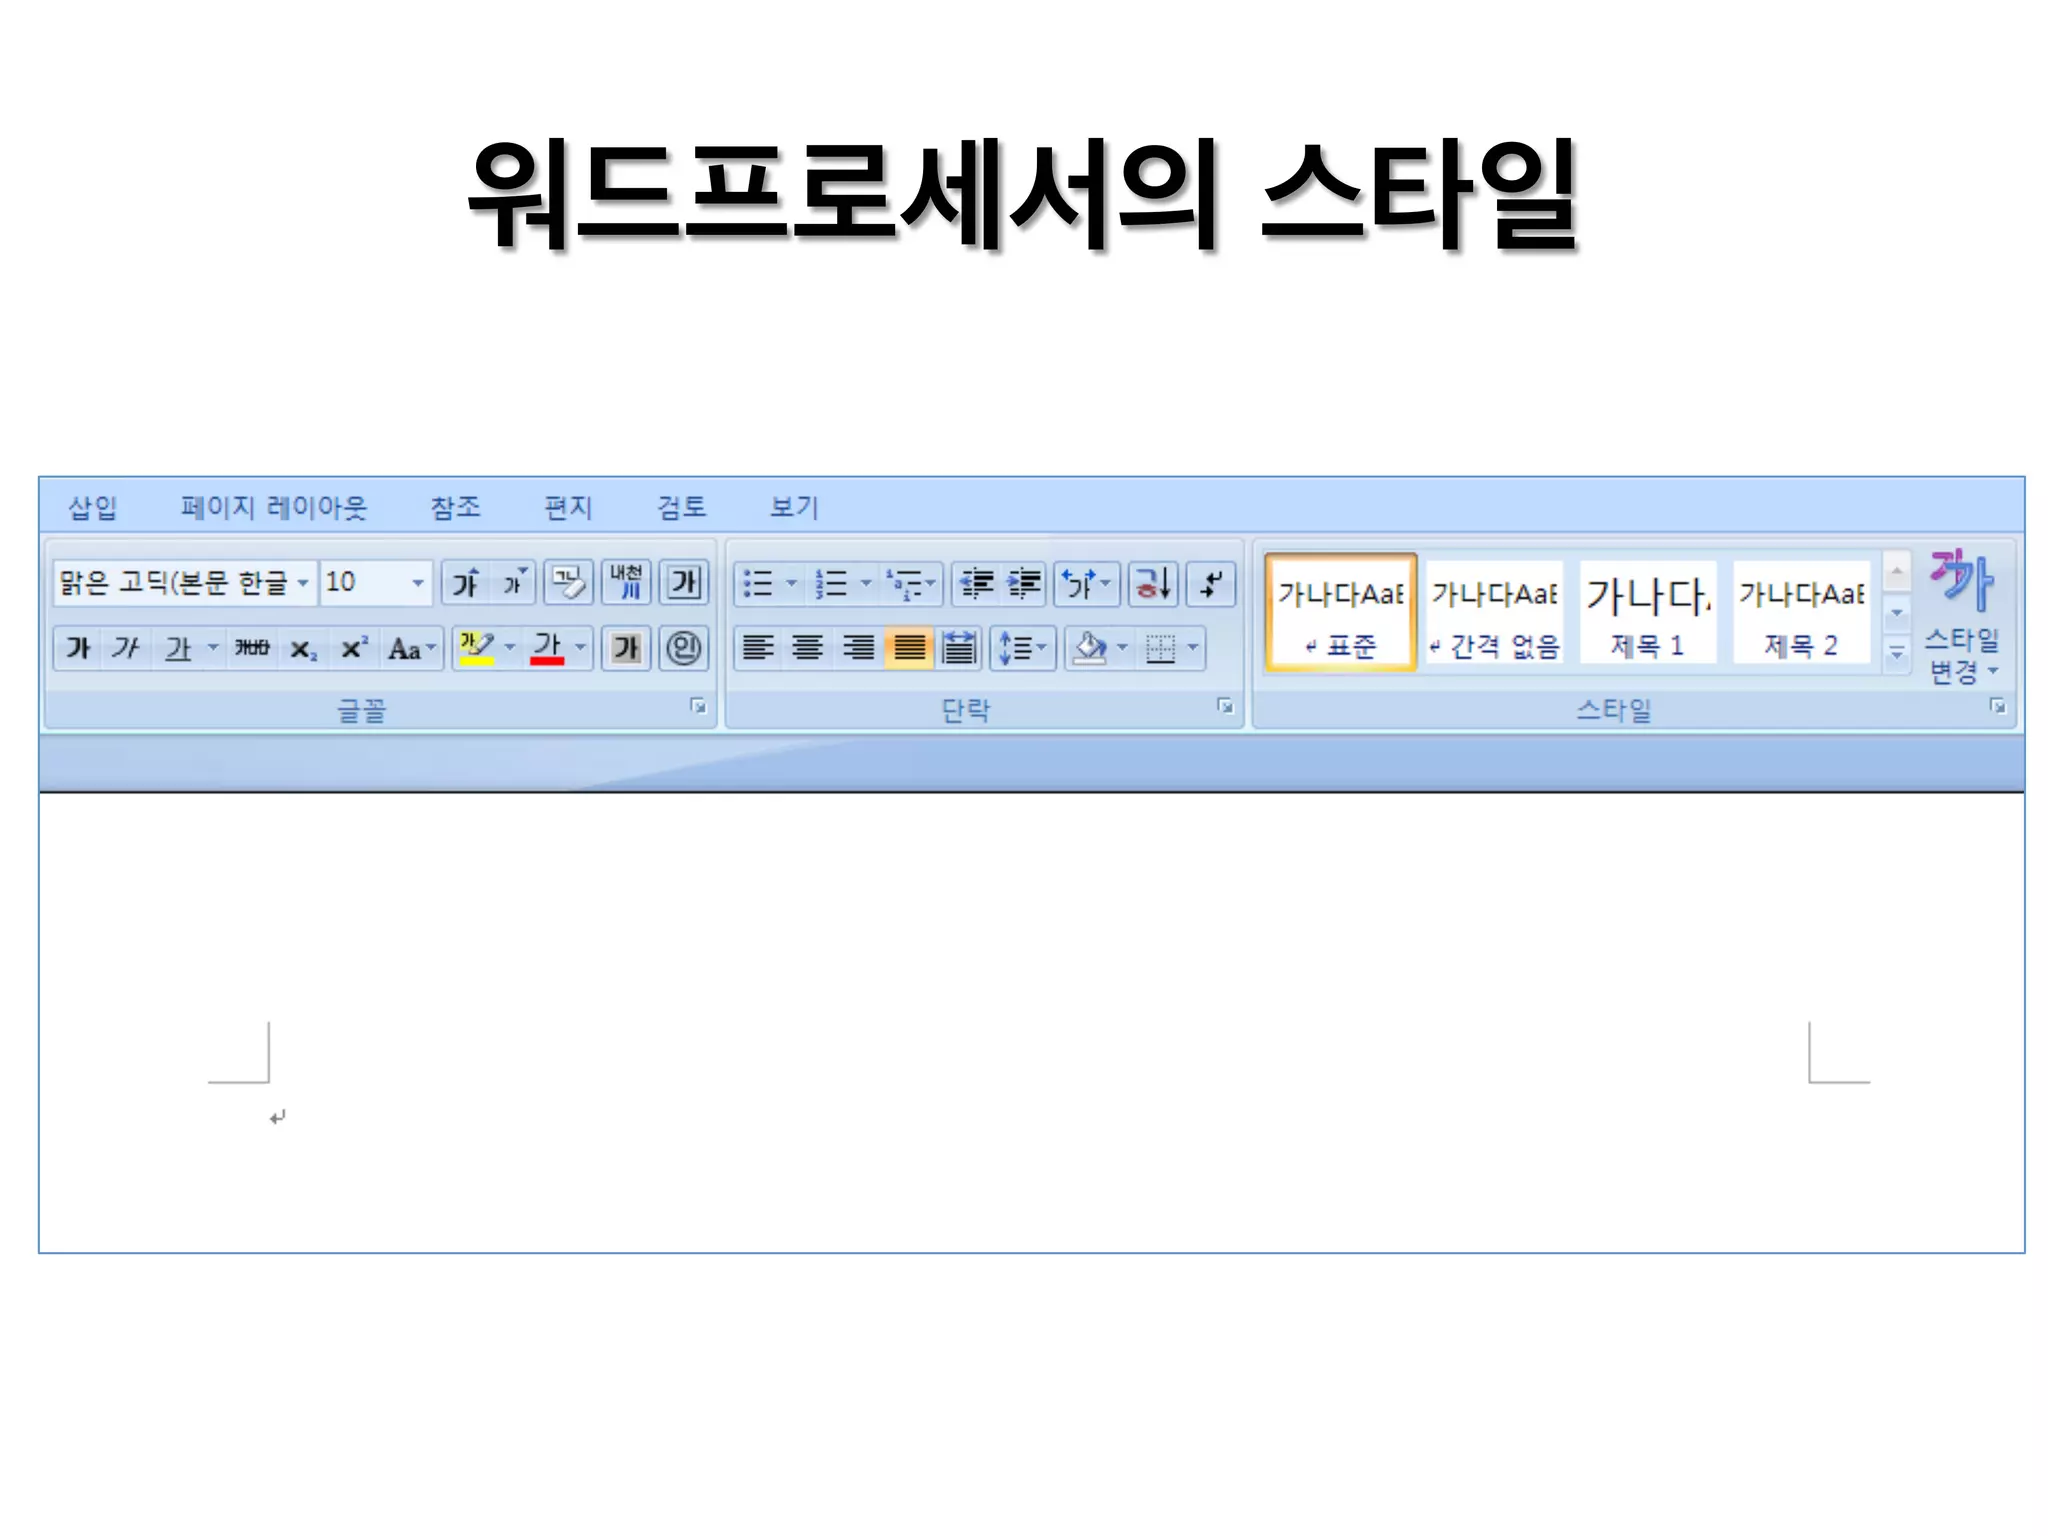The height and width of the screenshot is (1536, 2048).
Task: Apply red font color
Action: pyautogui.click(x=547, y=648)
